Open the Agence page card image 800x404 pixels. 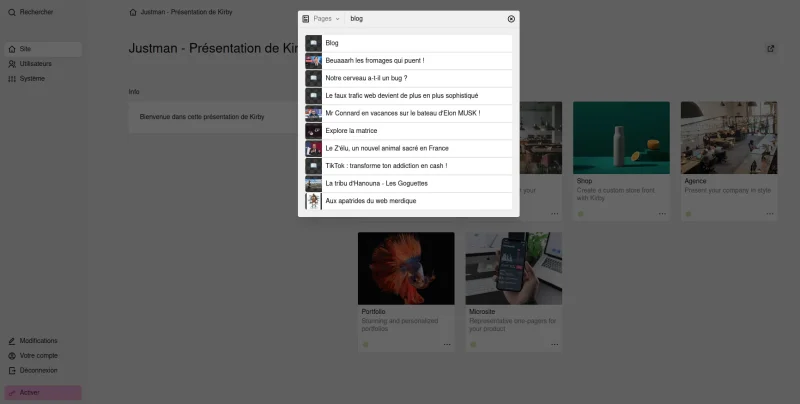coord(729,138)
